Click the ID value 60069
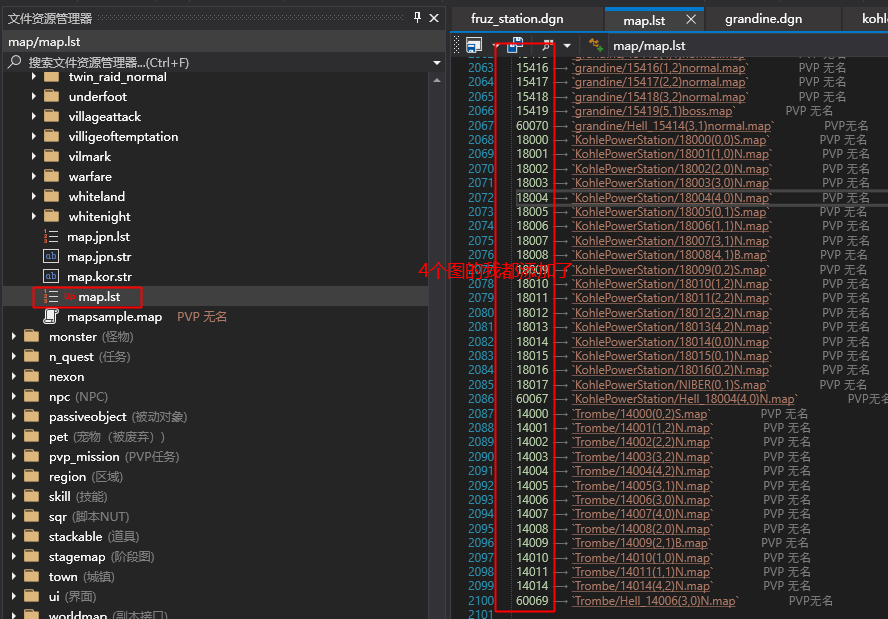The image size is (888, 619). point(532,600)
